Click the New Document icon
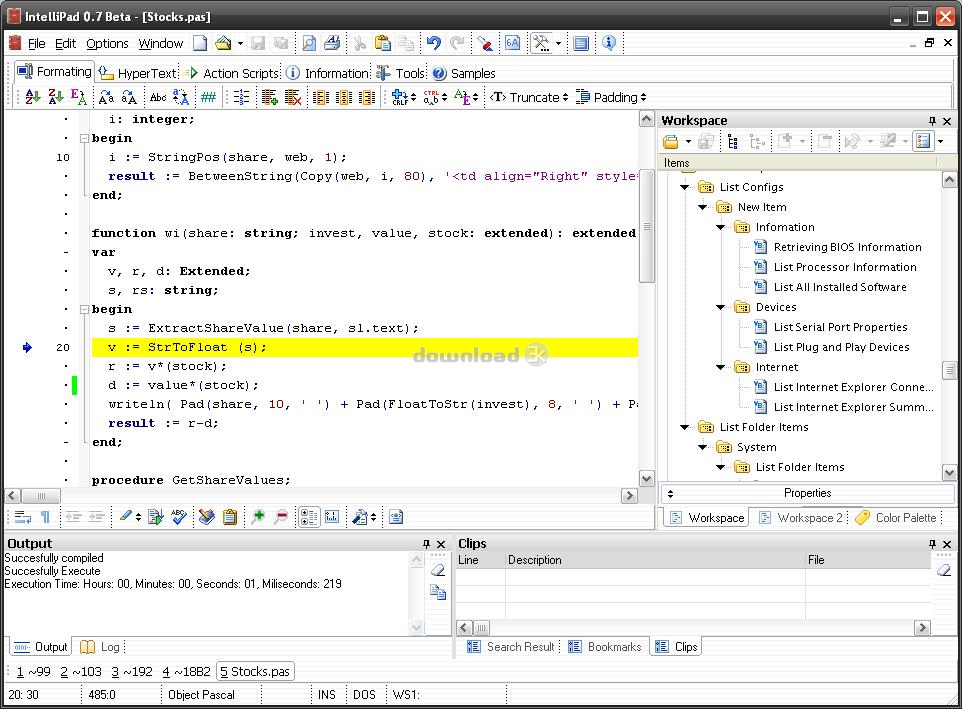The height and width of the screenshot is (709, 962). coord(200,43)
